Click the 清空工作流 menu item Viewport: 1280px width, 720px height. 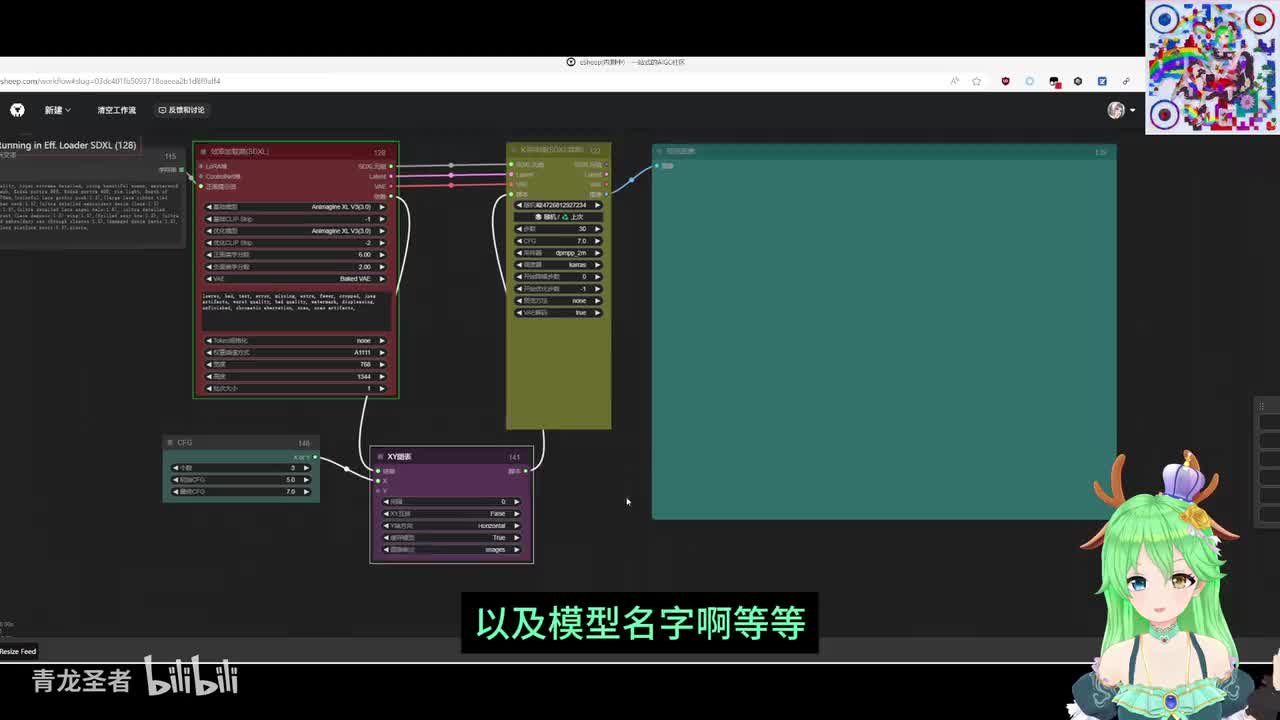tap(116, 110)
